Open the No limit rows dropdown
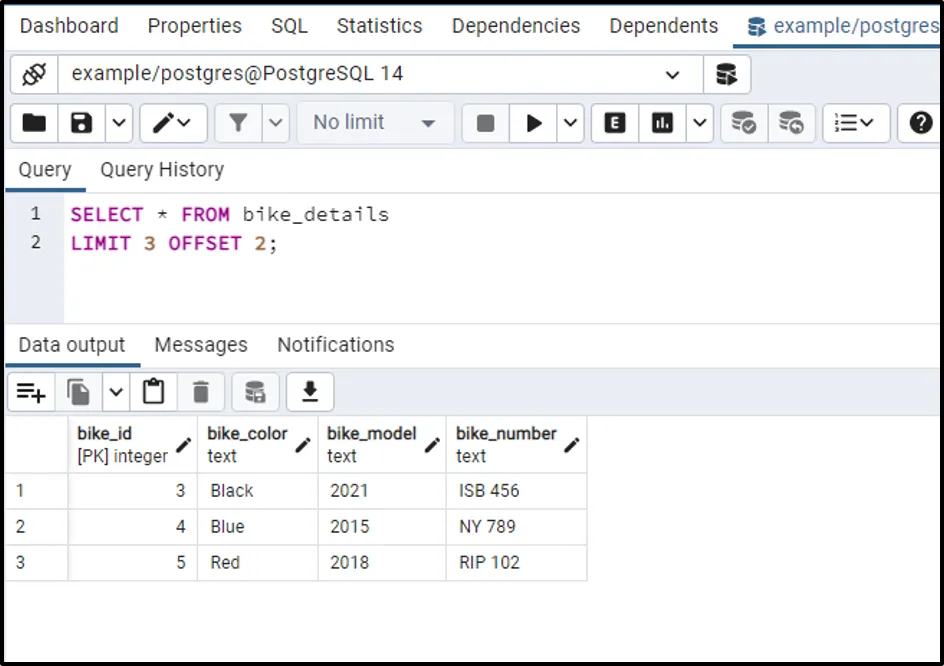 374,123
